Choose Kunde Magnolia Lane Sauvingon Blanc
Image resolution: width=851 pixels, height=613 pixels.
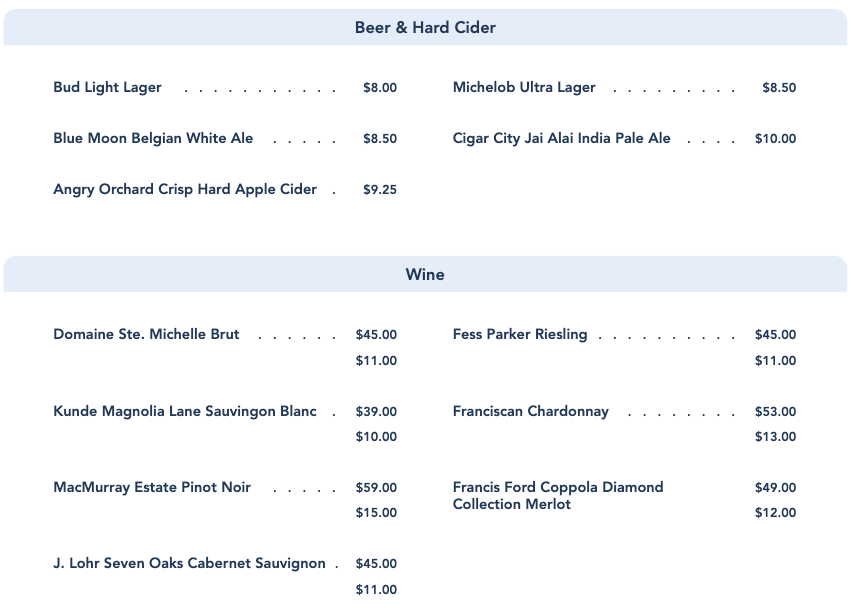point(185,412)
